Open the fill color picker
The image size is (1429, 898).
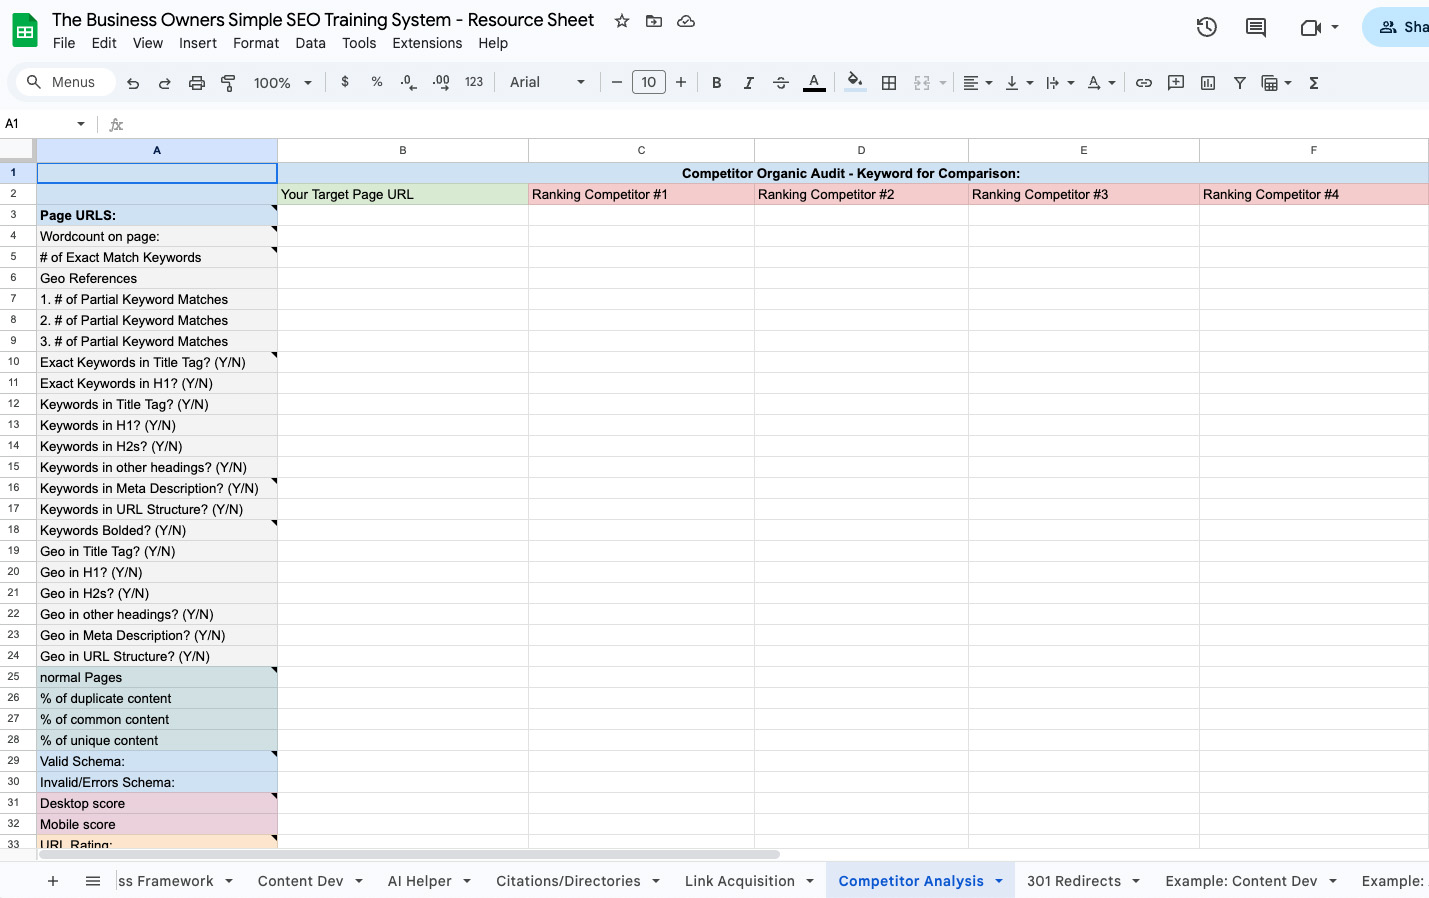(855, 83)
